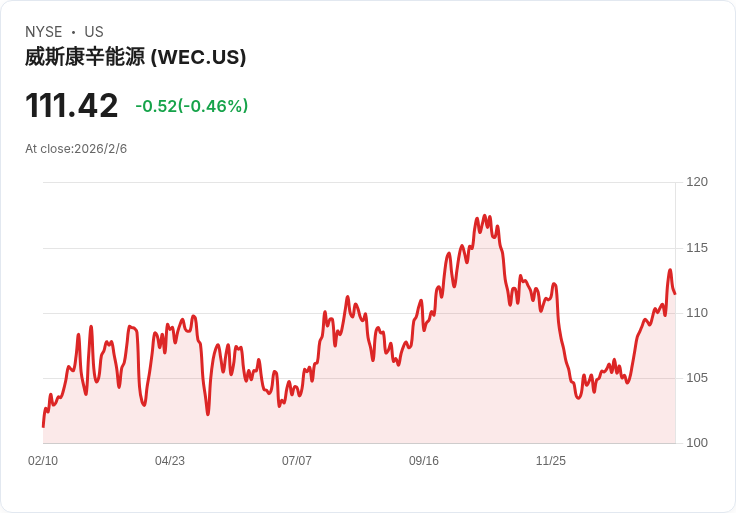This screenshot has width=736, height=513.
Task: Select the 02/10 date on the x-axis
Action: point(43,461)
